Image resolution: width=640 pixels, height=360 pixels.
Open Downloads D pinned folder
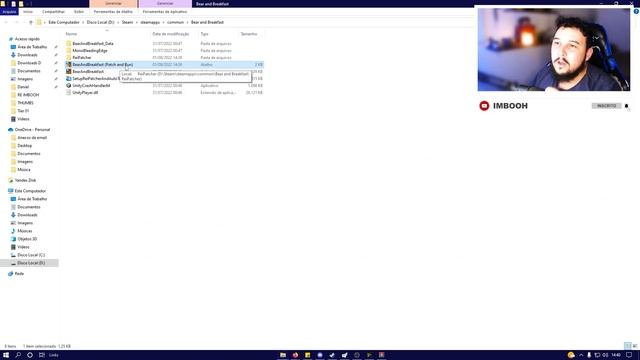tap(29, 63)
